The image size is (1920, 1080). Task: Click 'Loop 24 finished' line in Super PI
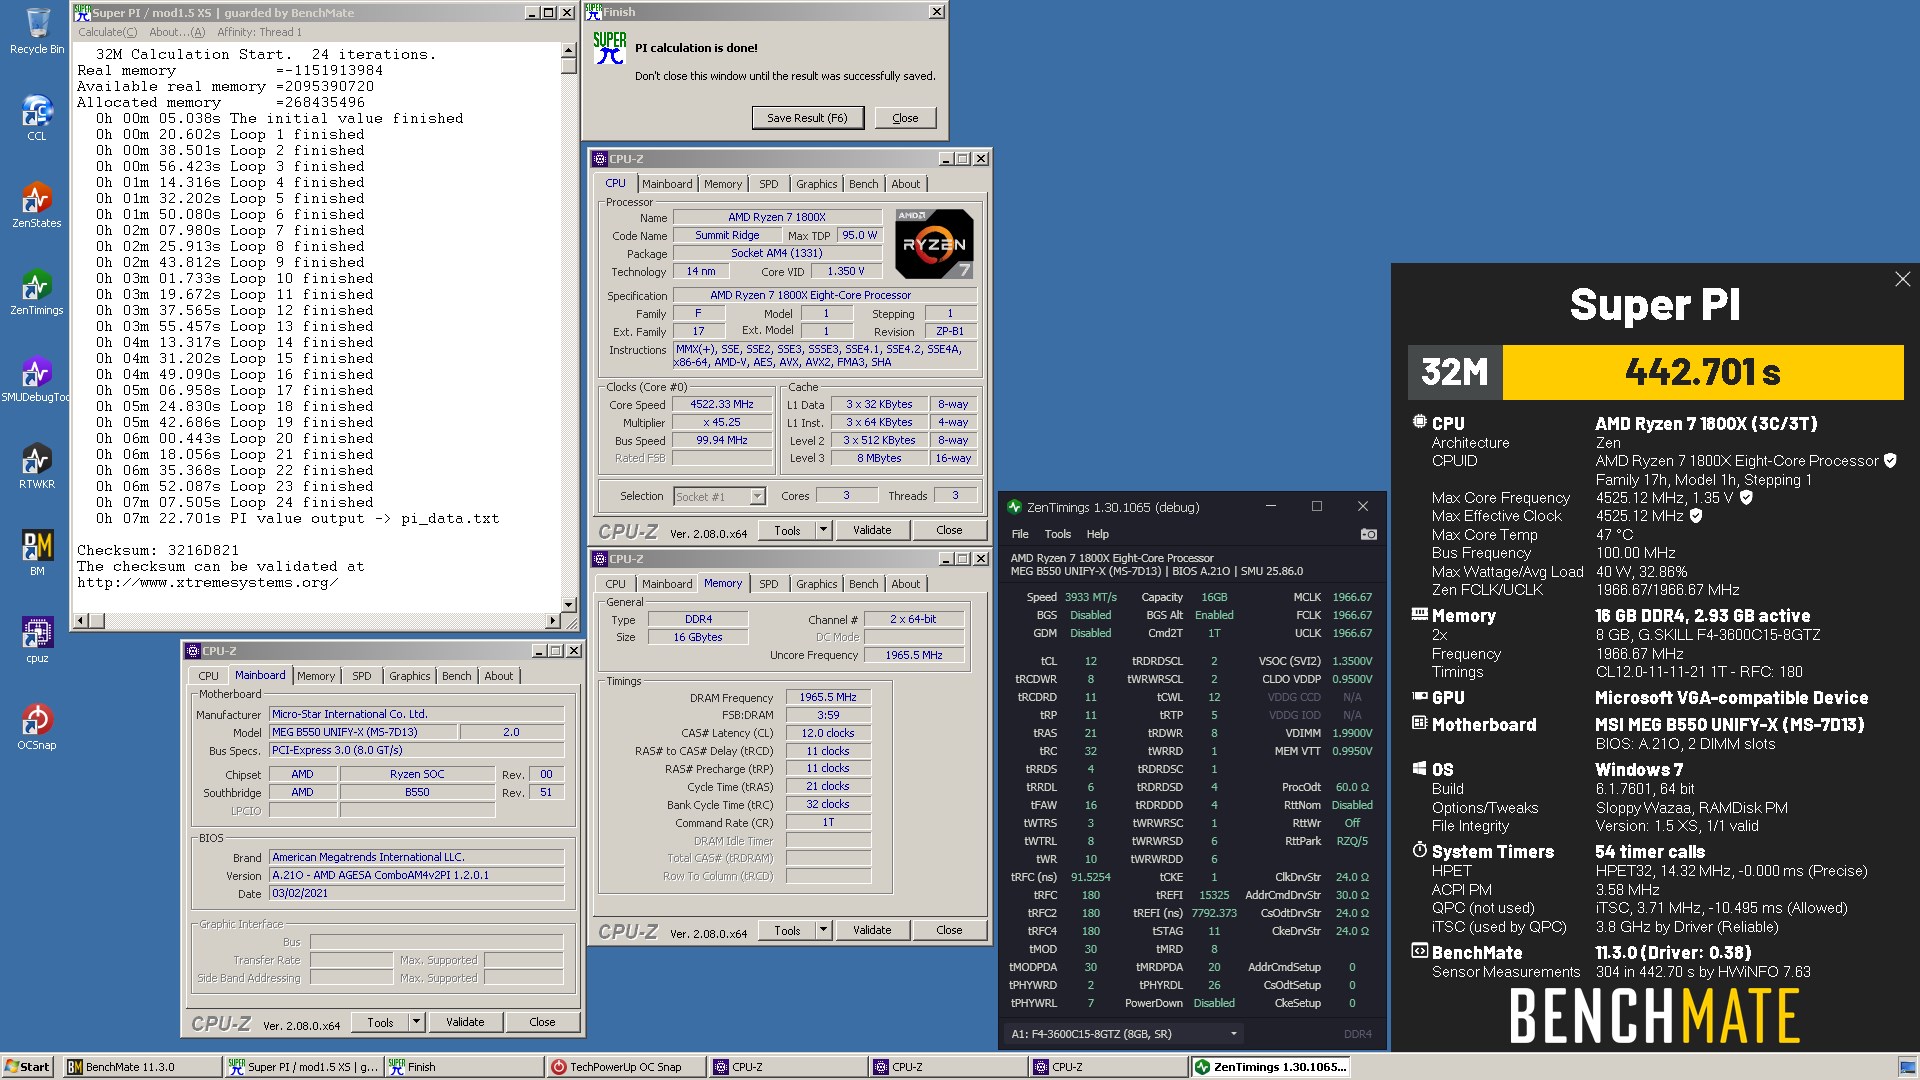point(234,502)
